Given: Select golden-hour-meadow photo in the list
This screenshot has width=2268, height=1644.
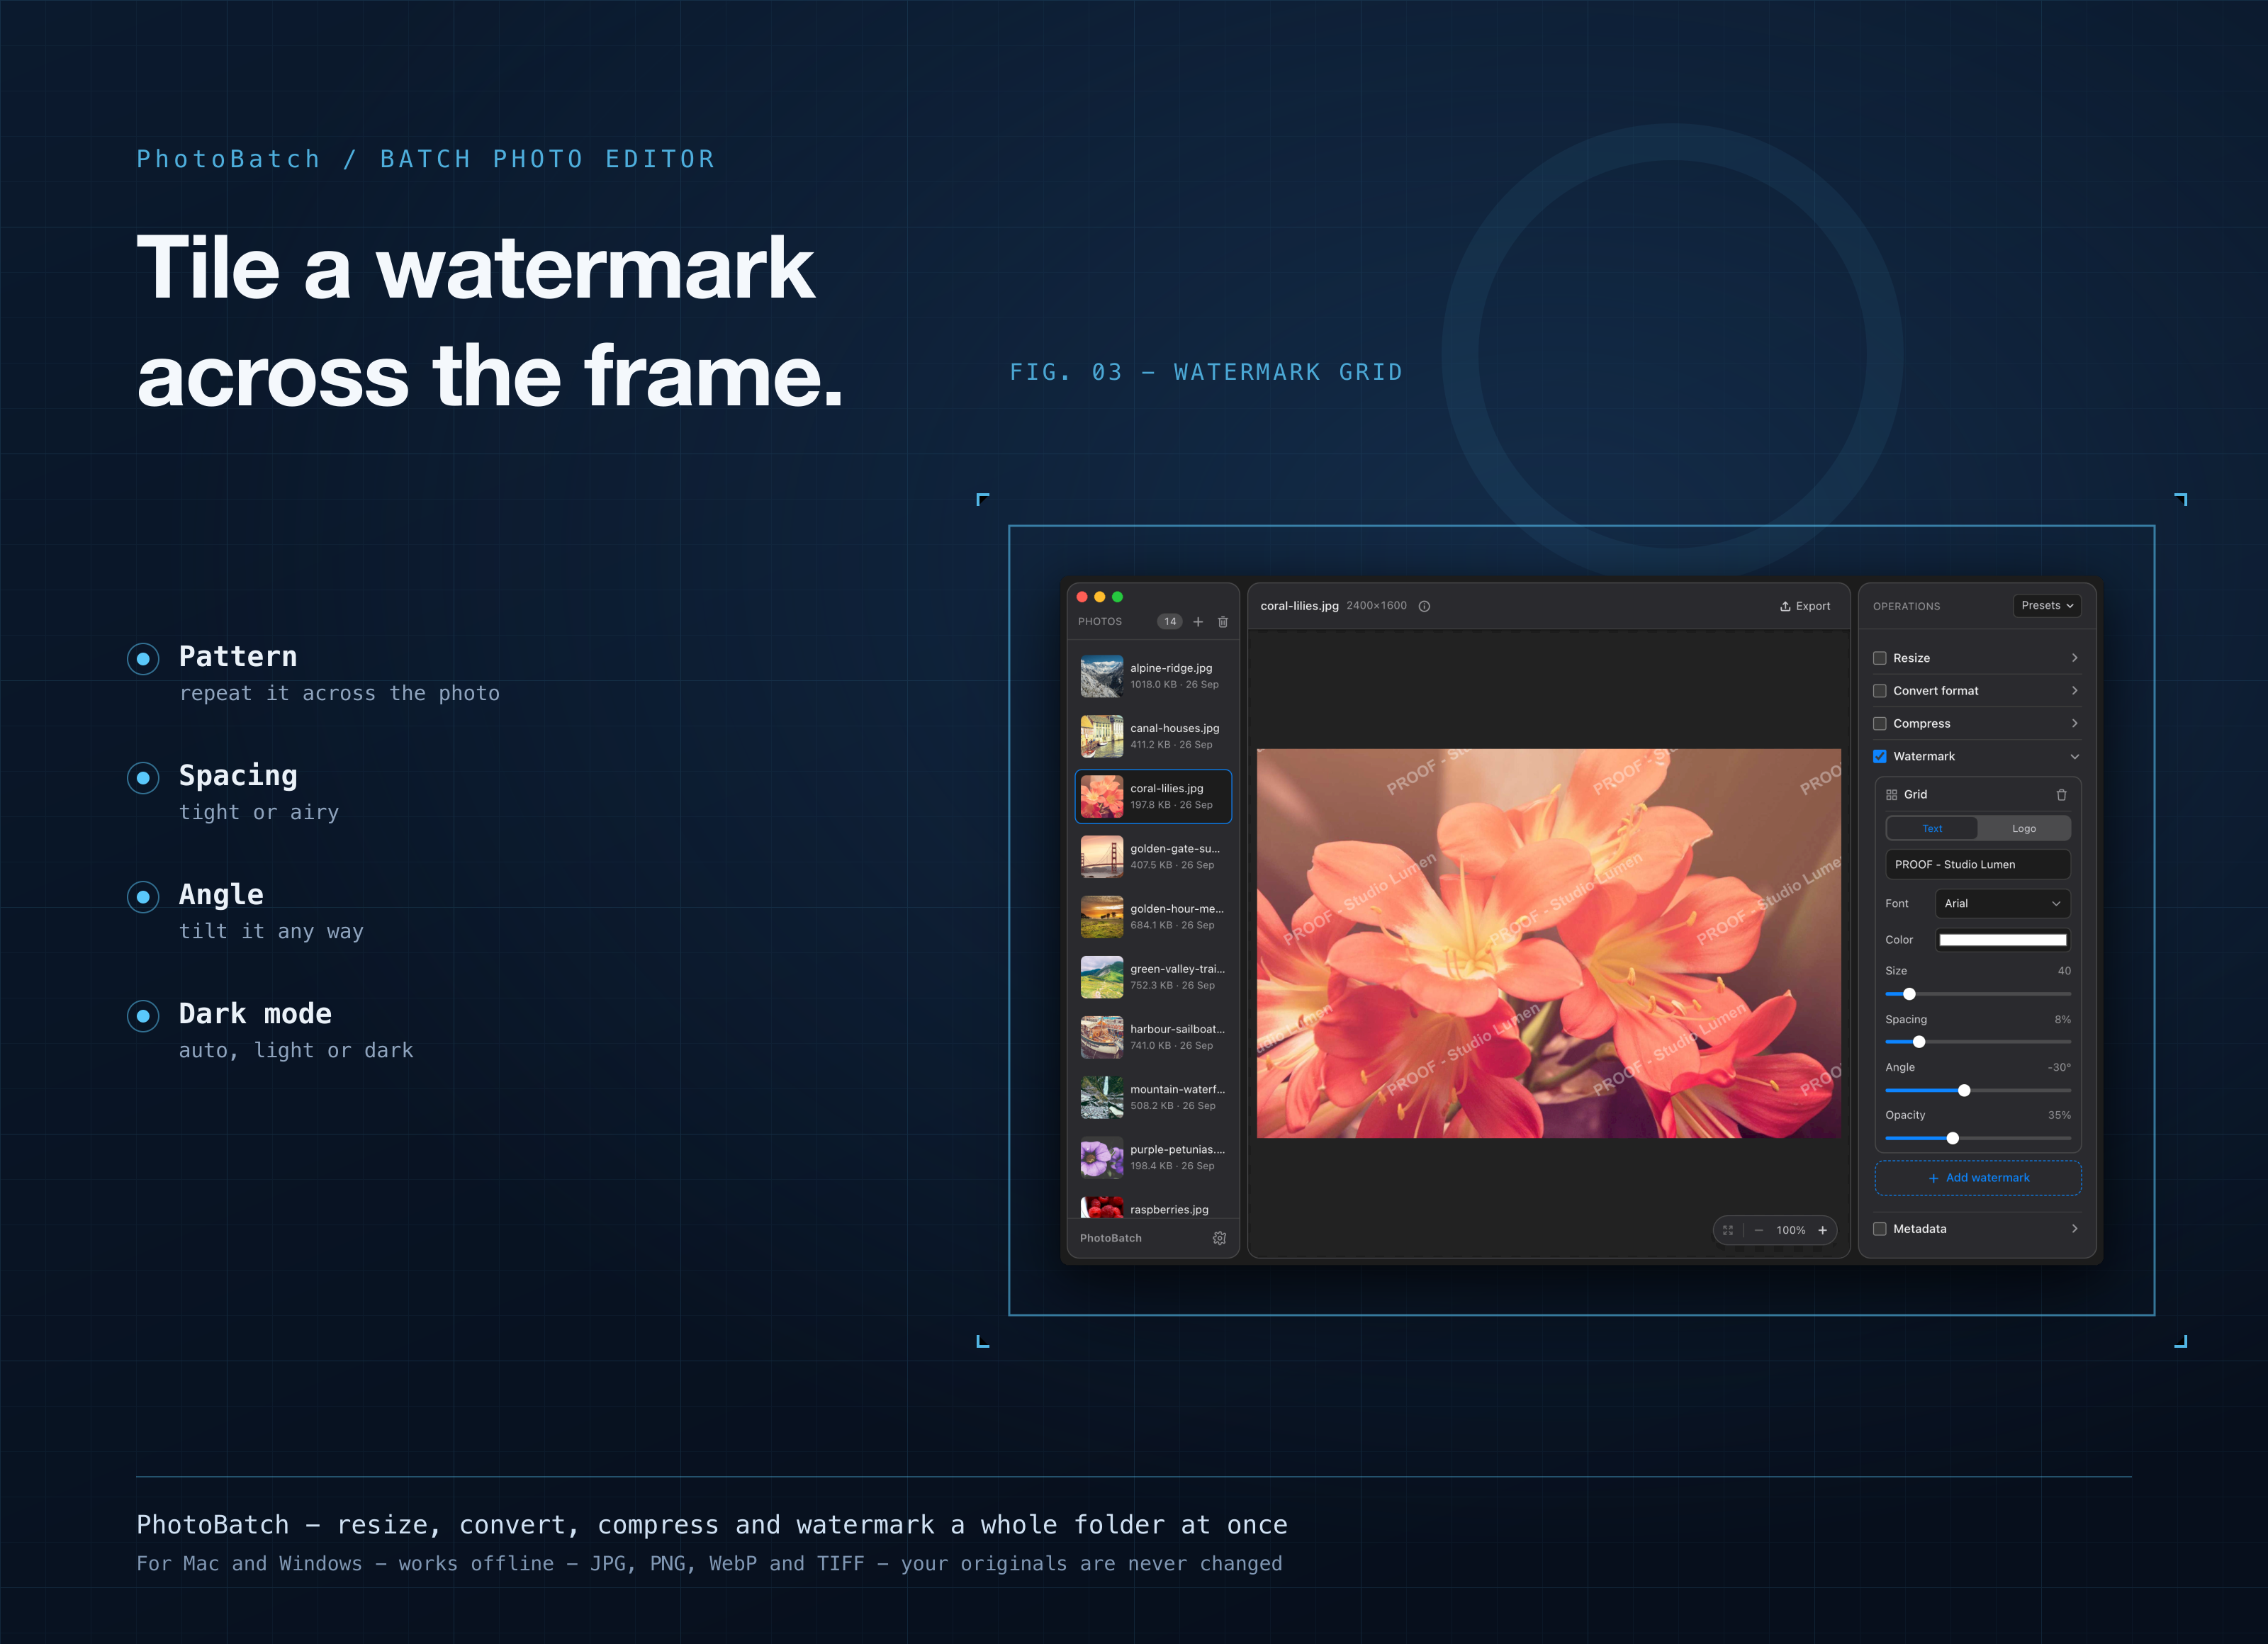Looking at the screenshot, I should tap(1153, 917).
